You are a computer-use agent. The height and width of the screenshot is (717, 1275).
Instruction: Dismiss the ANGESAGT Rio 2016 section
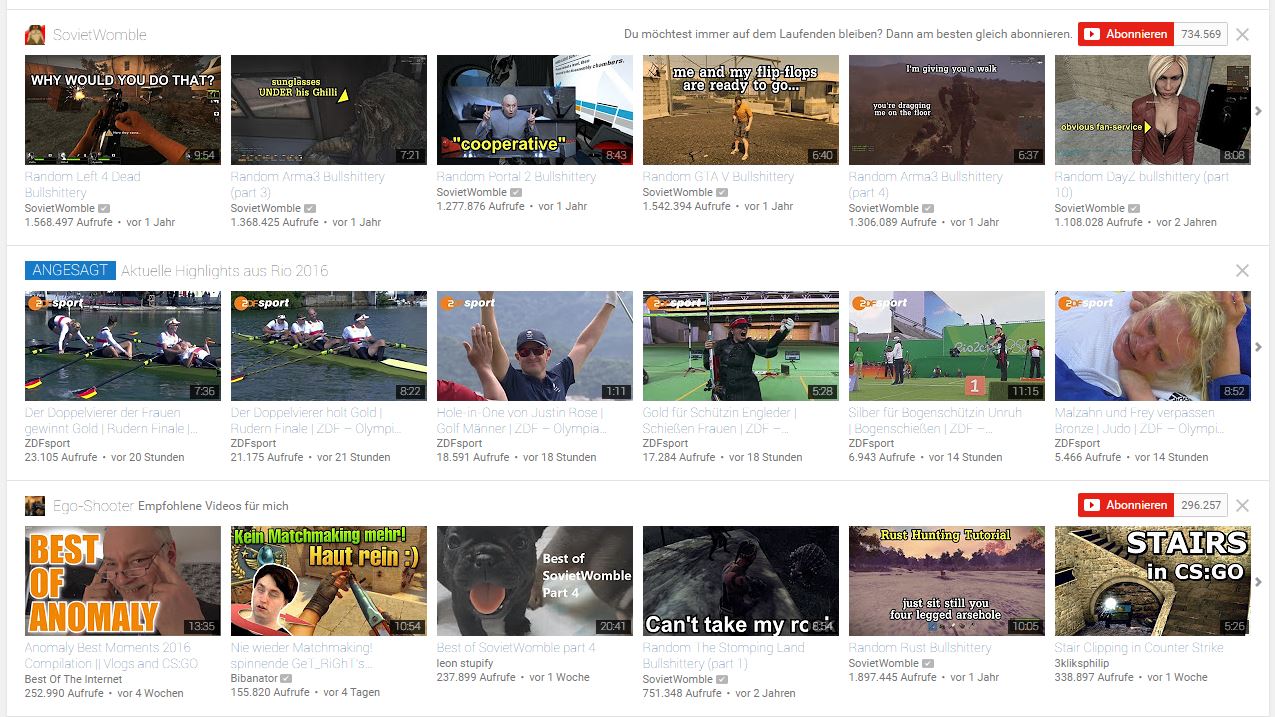[x=1242, y=271]
